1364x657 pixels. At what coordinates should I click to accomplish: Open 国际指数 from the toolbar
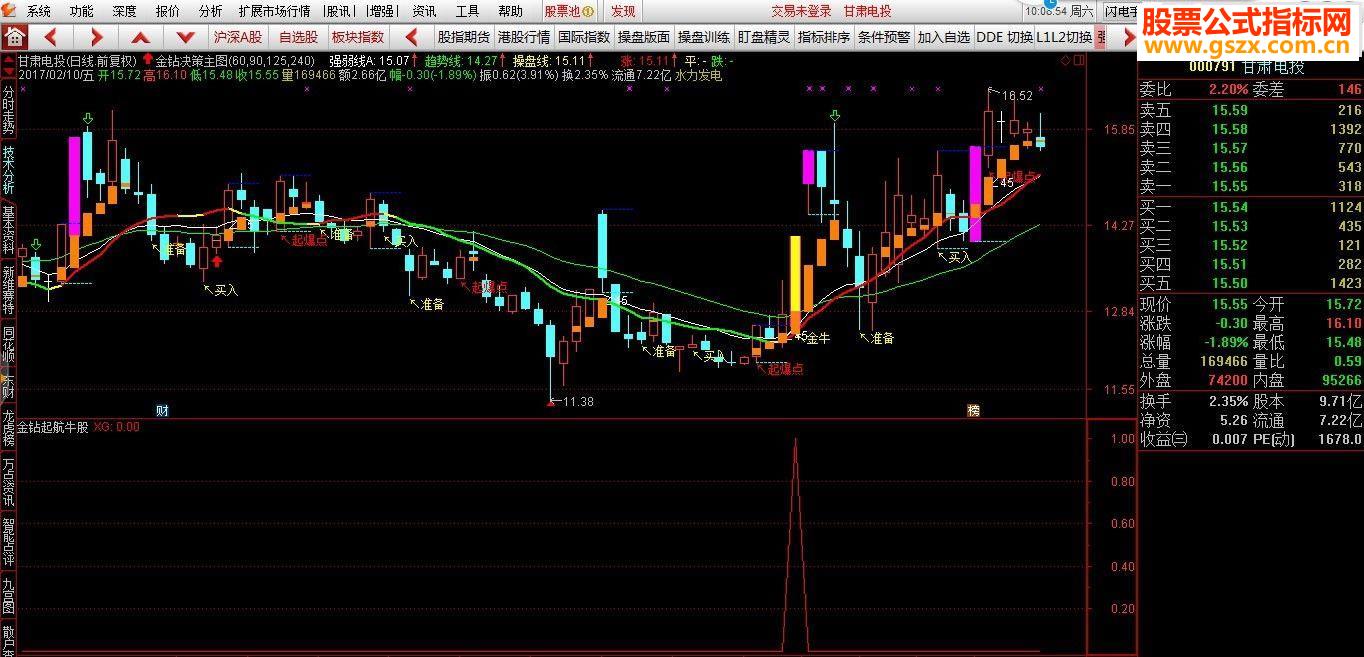pyautogui.click(x=584, y=37)
